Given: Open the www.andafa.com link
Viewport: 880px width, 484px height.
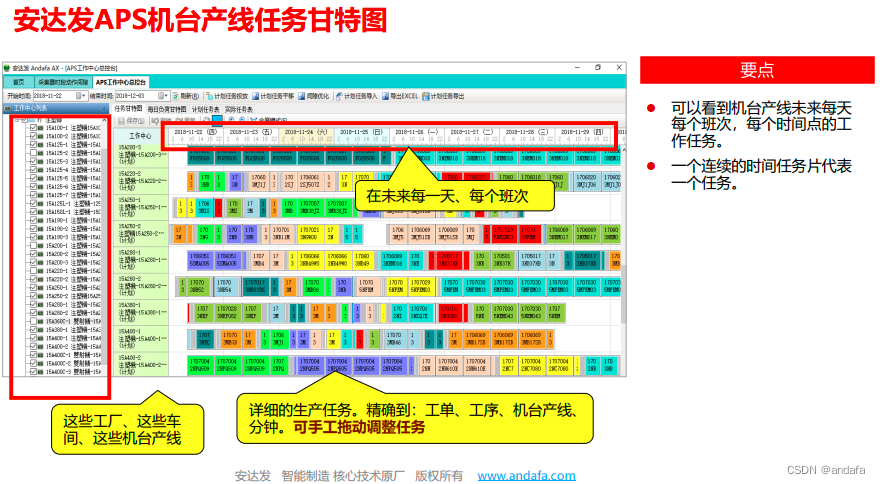Looking at the screenshot, I should [x=526, y=476].
